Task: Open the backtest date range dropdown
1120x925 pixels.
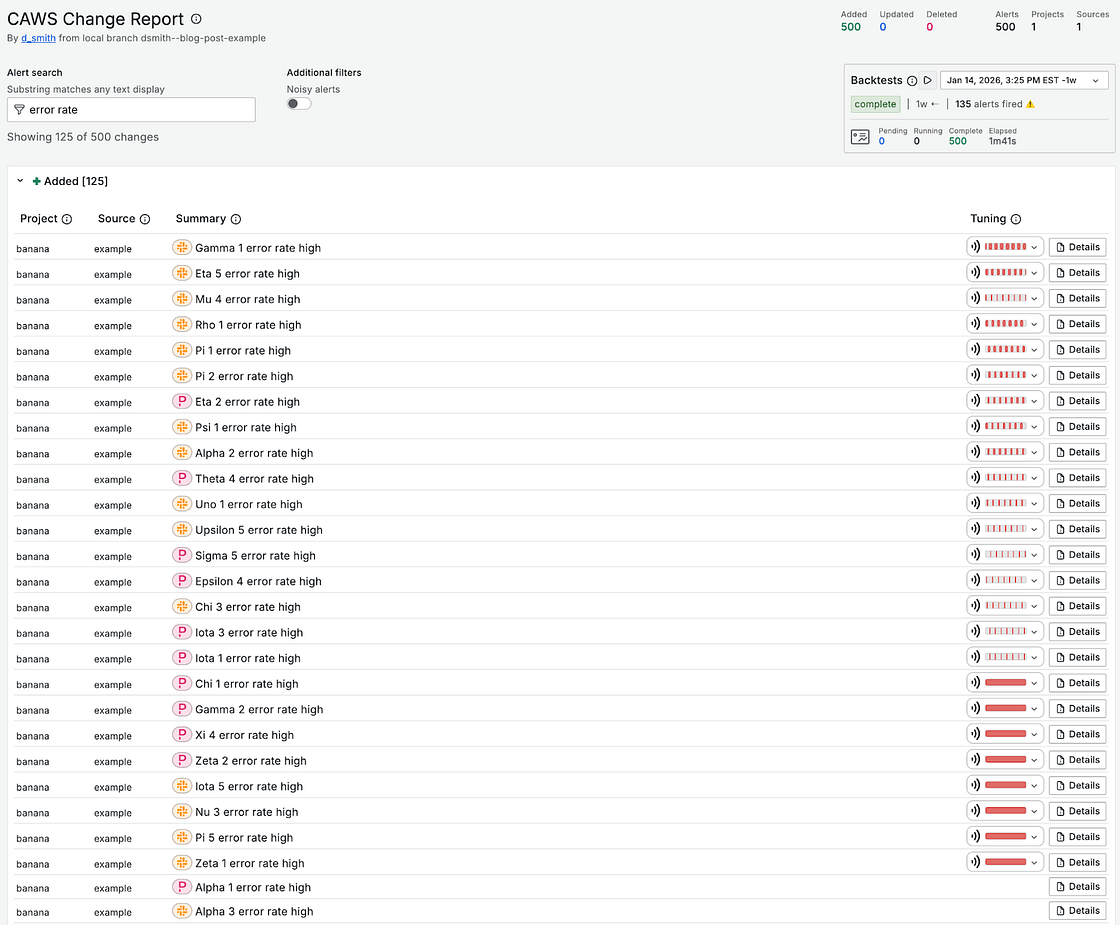Action: (x=1024, y=80)
